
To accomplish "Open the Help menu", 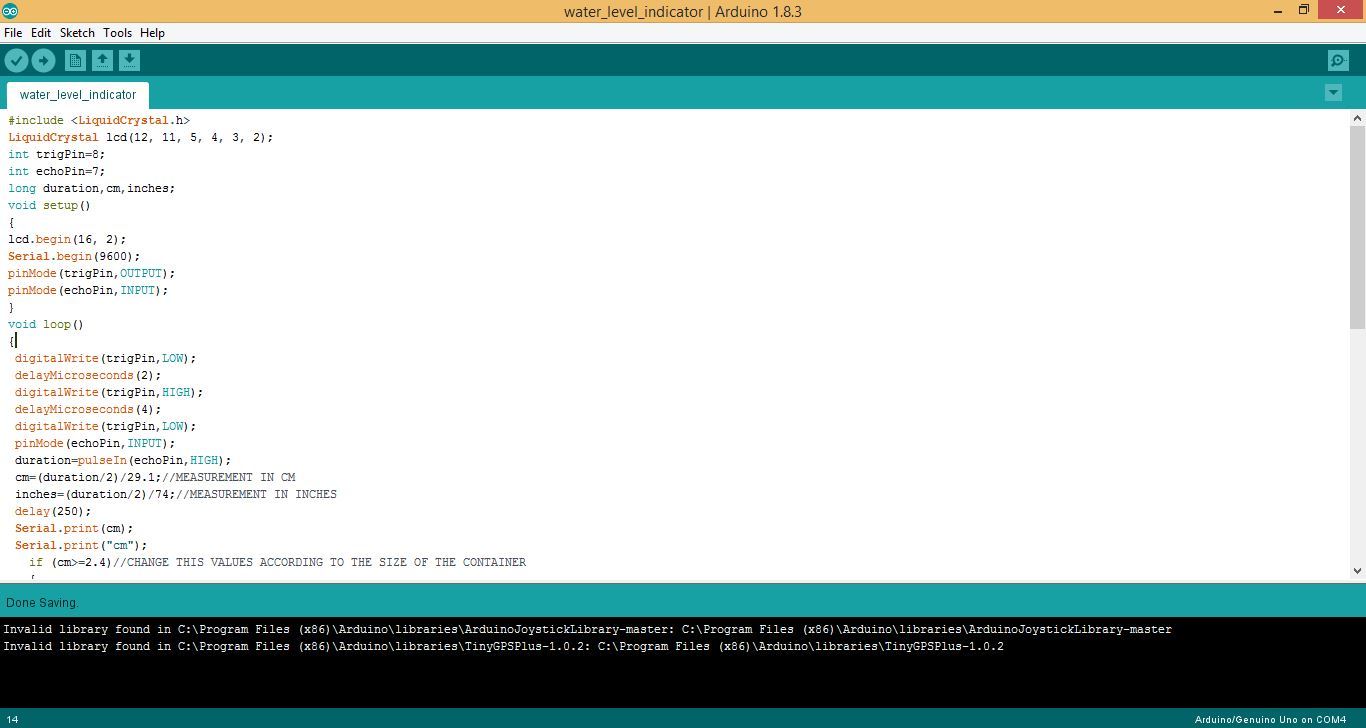I will (152, 33).
